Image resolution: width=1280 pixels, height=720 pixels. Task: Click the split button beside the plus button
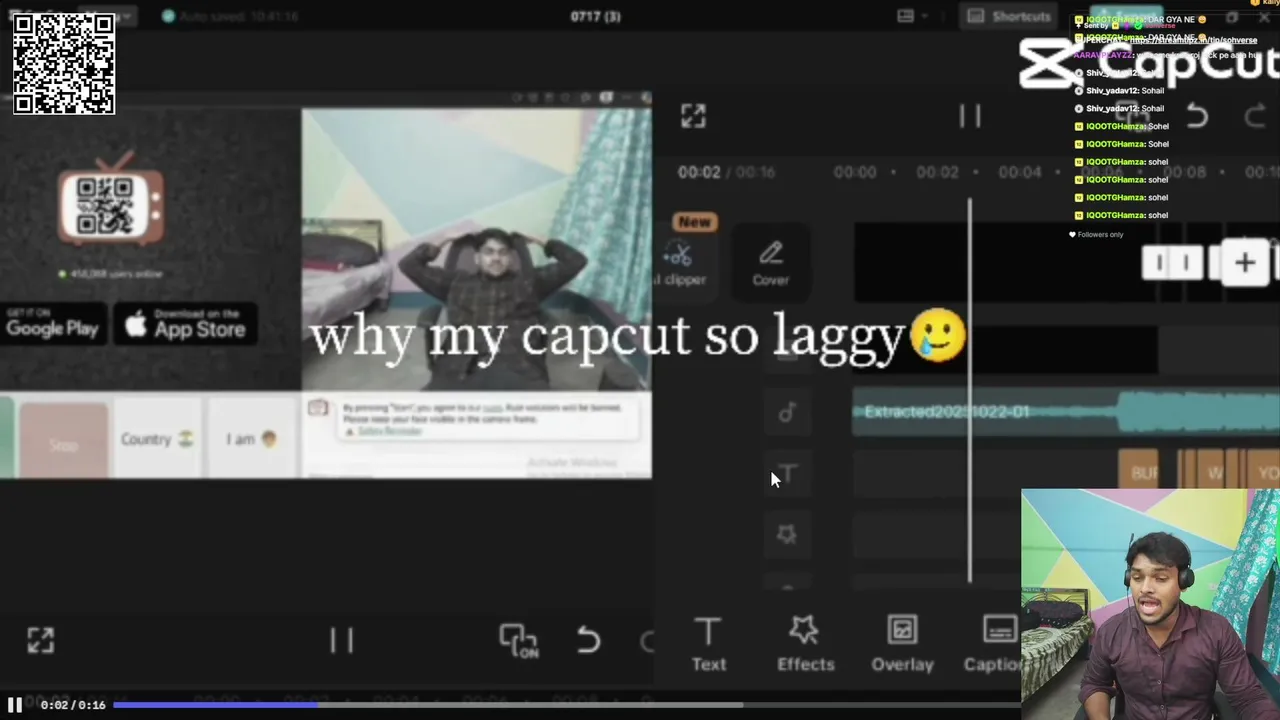tap(1172, 263)
